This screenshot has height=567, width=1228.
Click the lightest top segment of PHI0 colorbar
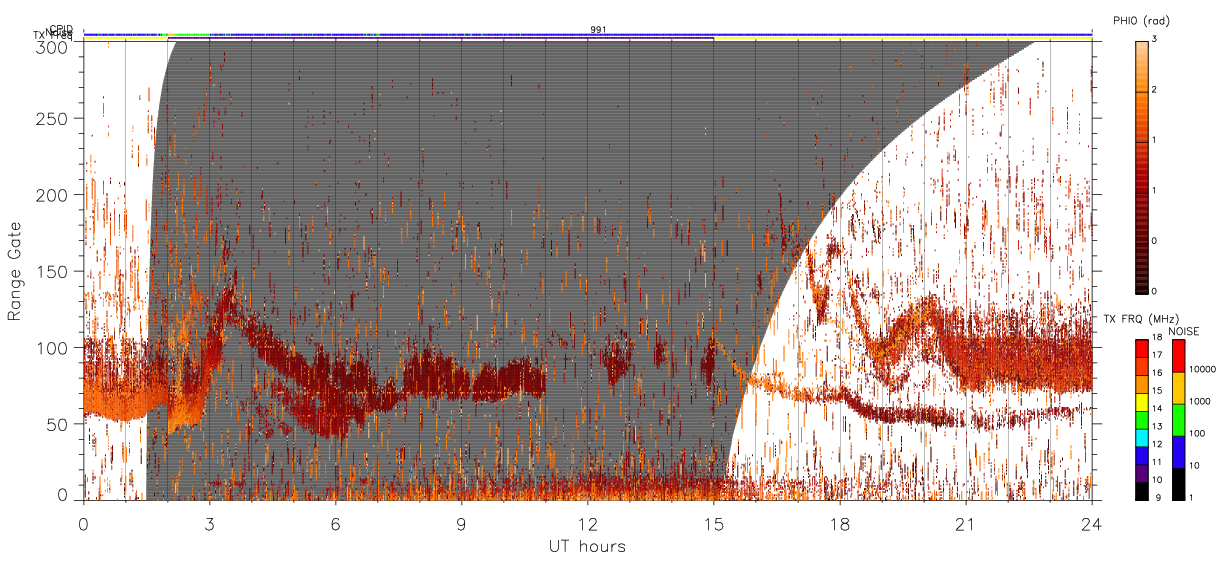[x=1142, y=43]
